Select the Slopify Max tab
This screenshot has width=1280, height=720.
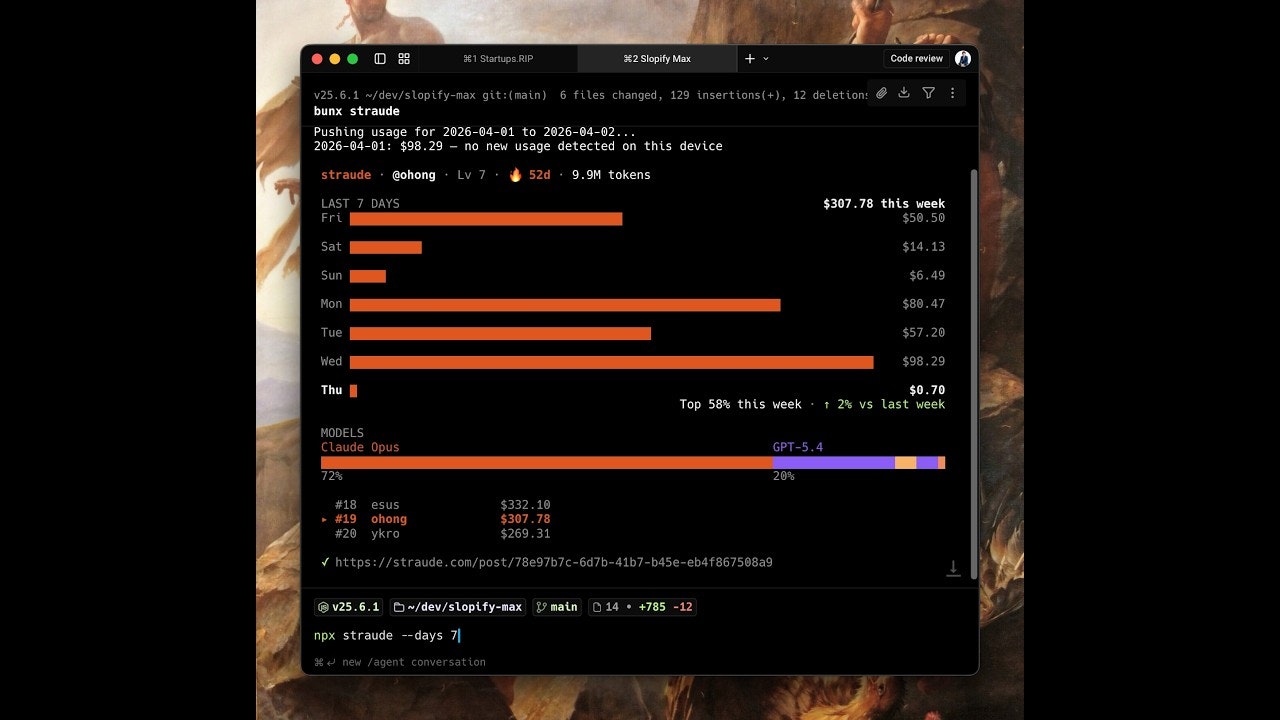click(657, 59)
